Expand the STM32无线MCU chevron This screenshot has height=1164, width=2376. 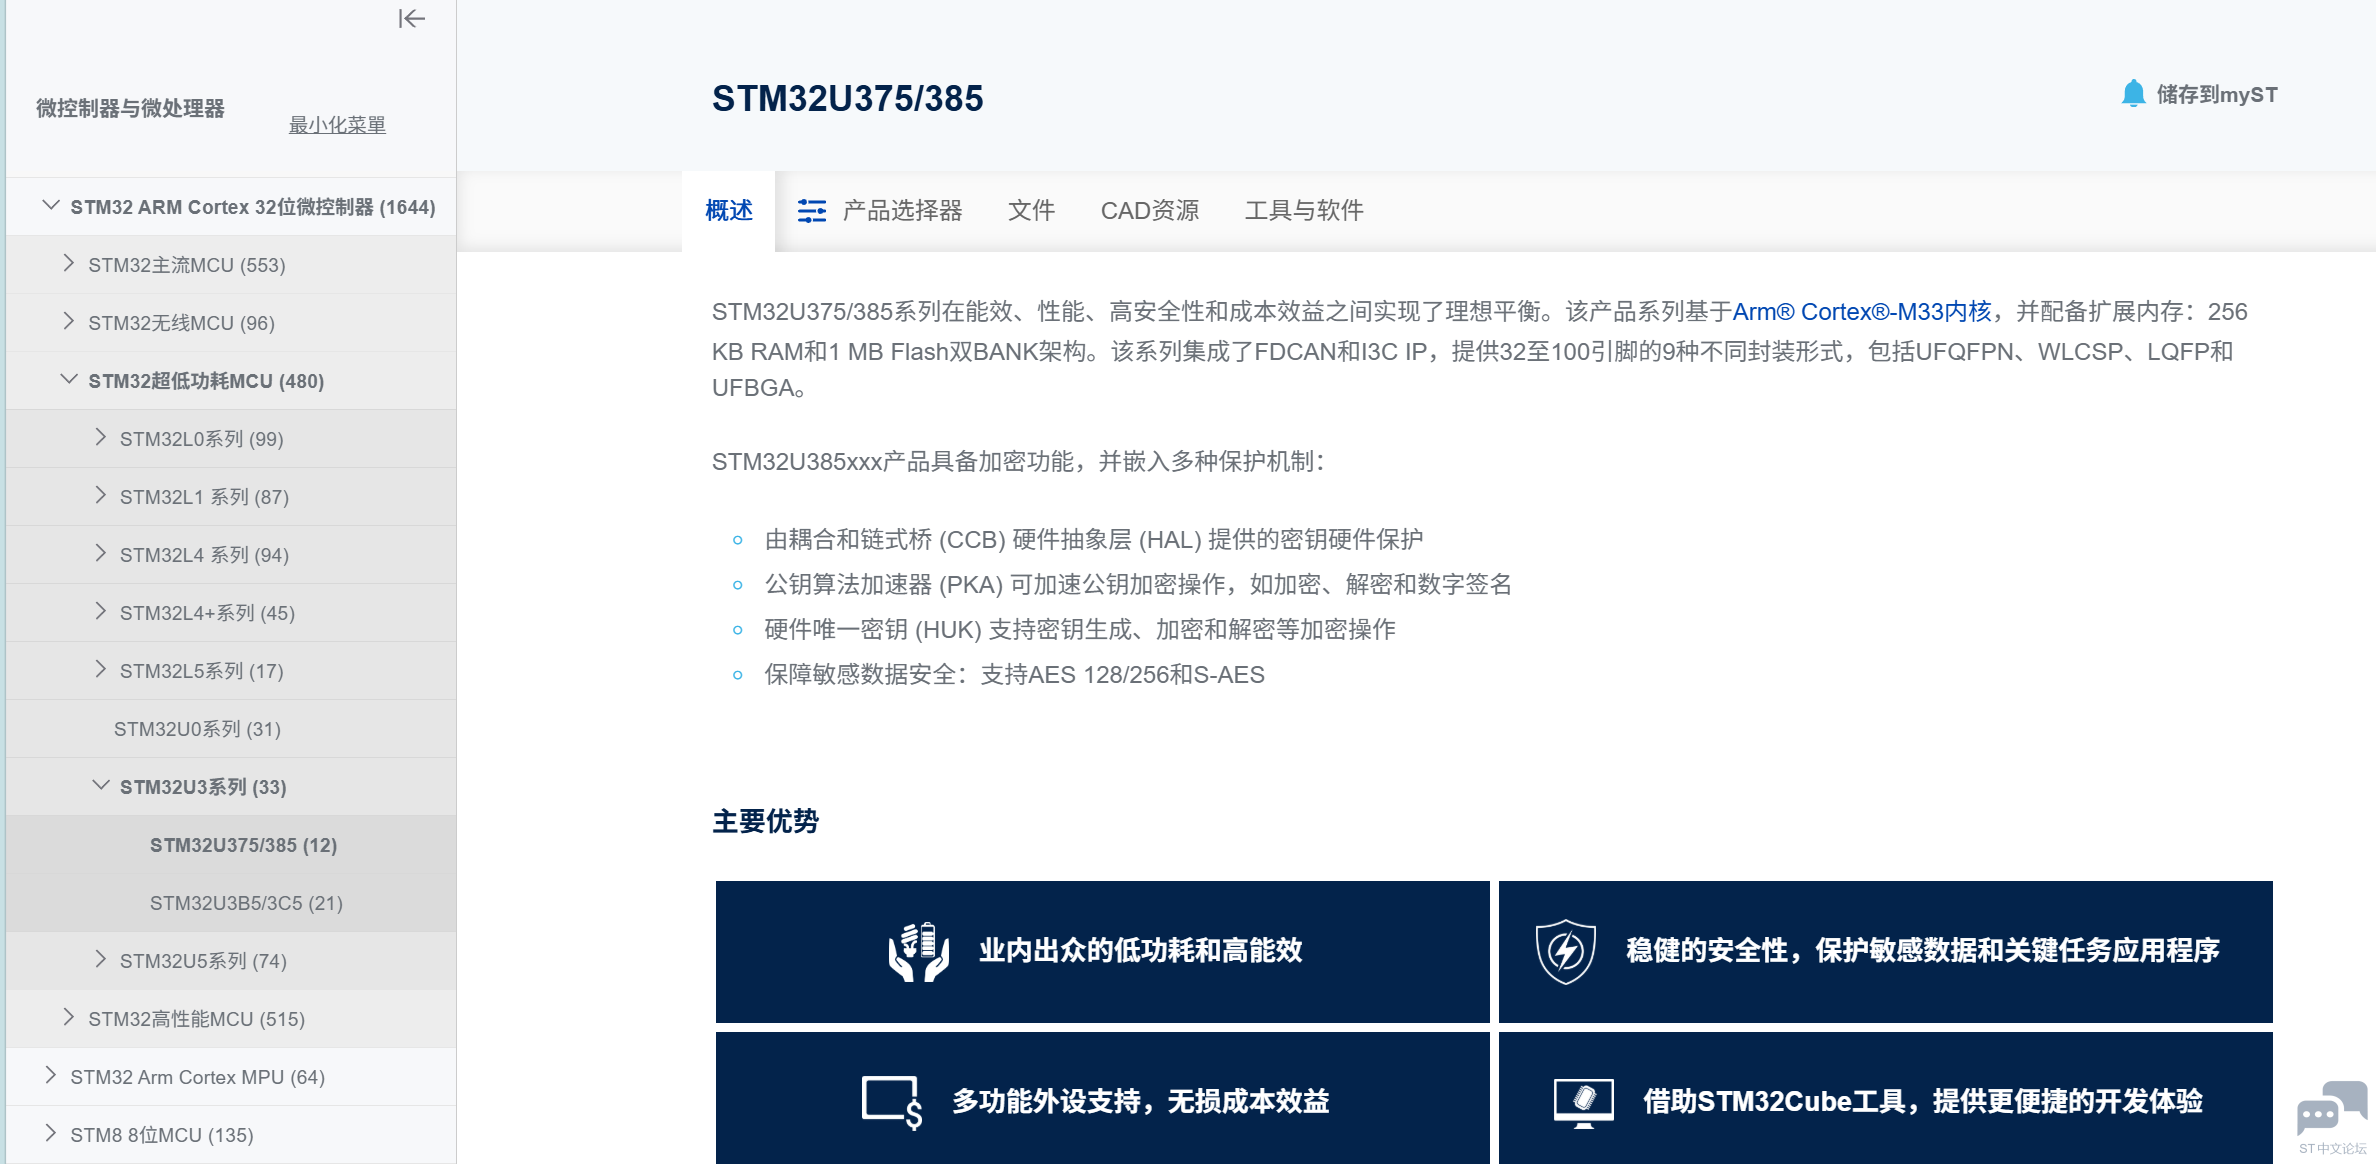(68, 322)
